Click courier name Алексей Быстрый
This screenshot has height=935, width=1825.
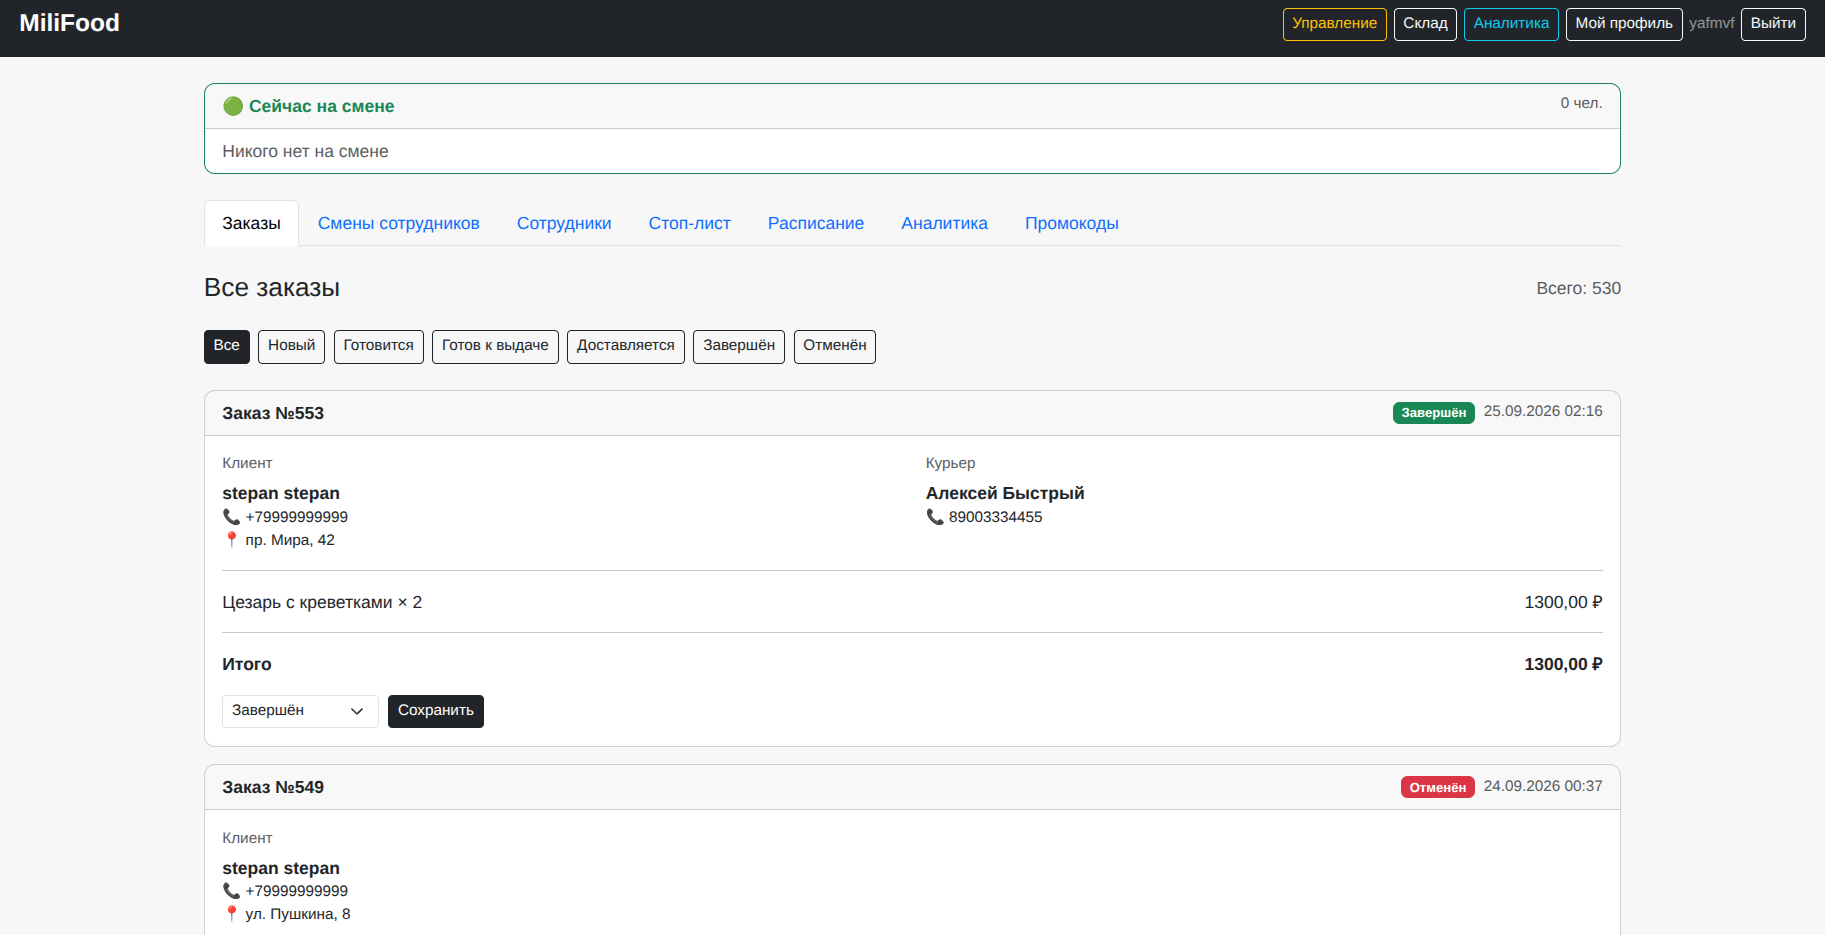pos(1005,493)
